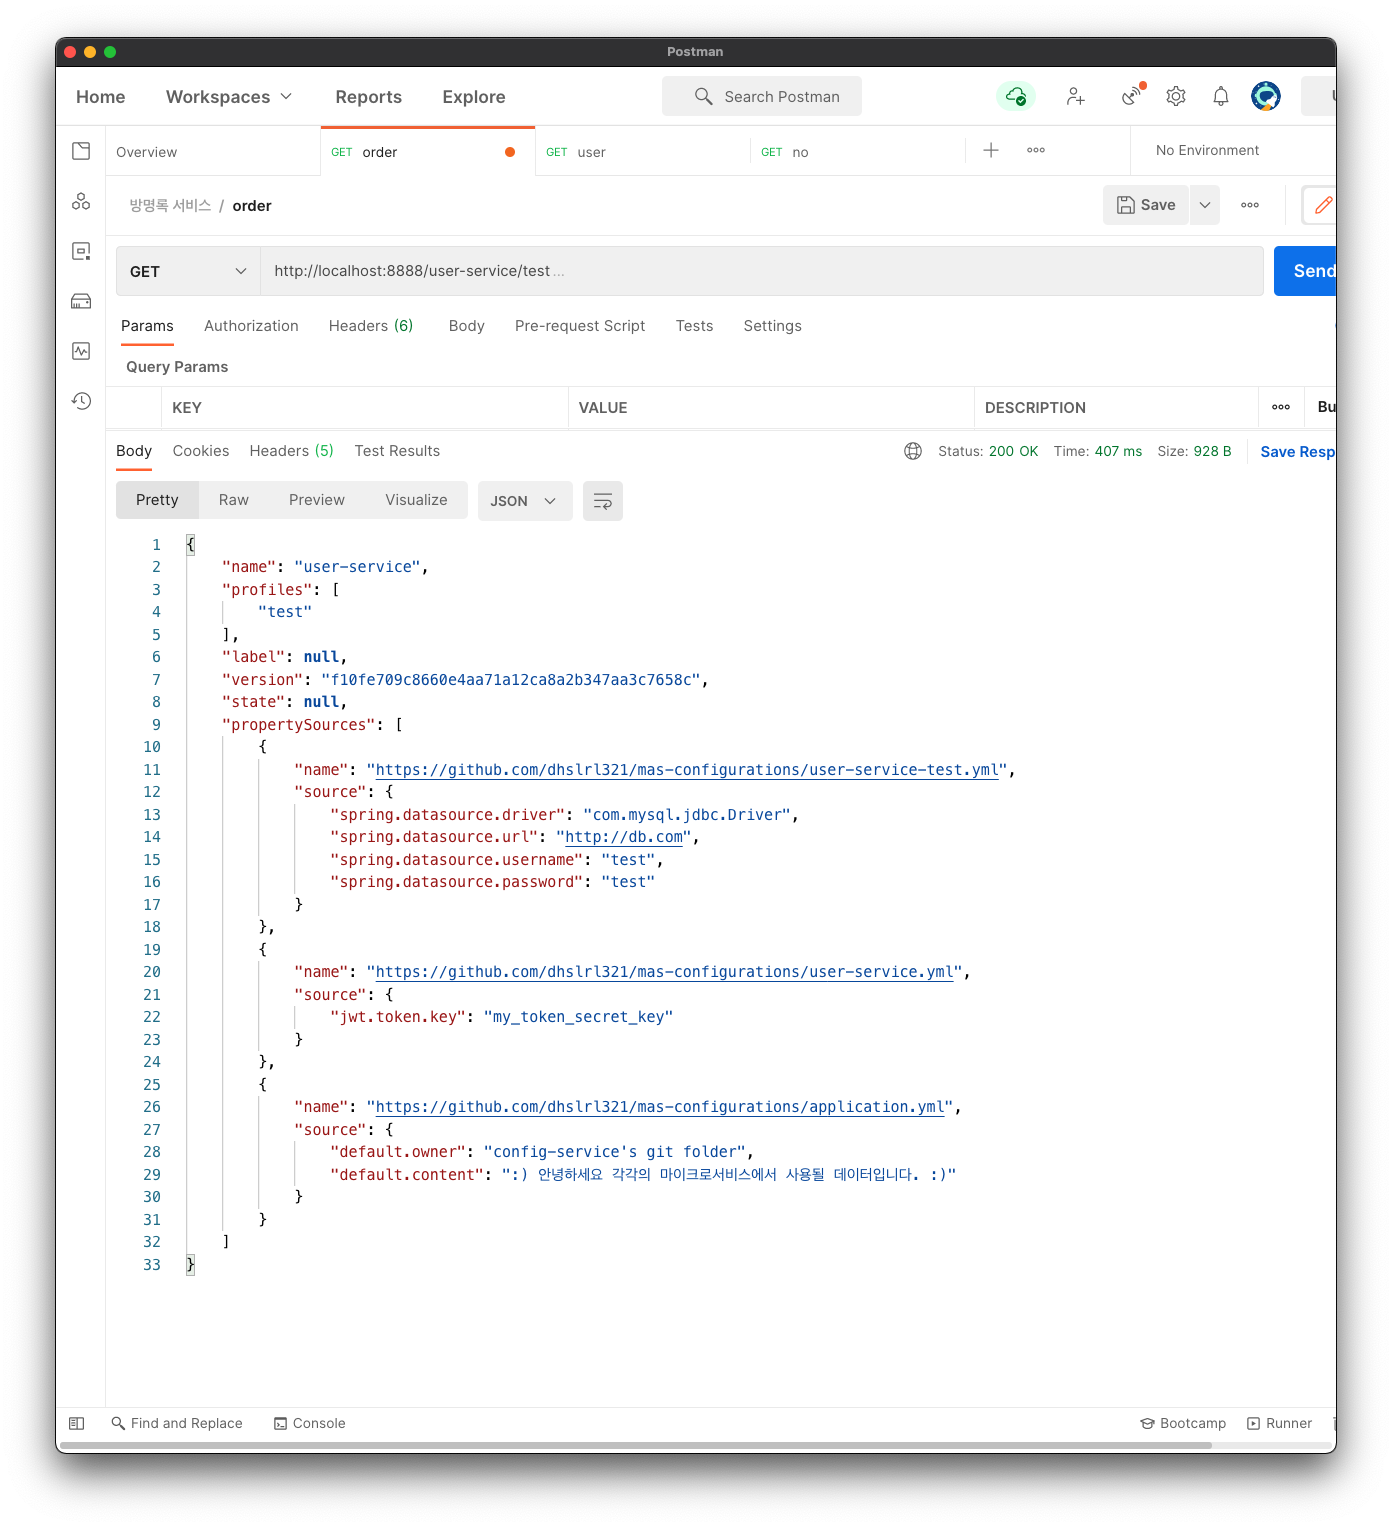Toggle the sidebar layout icon
Screen dimensions: 1392x1527
click(76, 1423)
